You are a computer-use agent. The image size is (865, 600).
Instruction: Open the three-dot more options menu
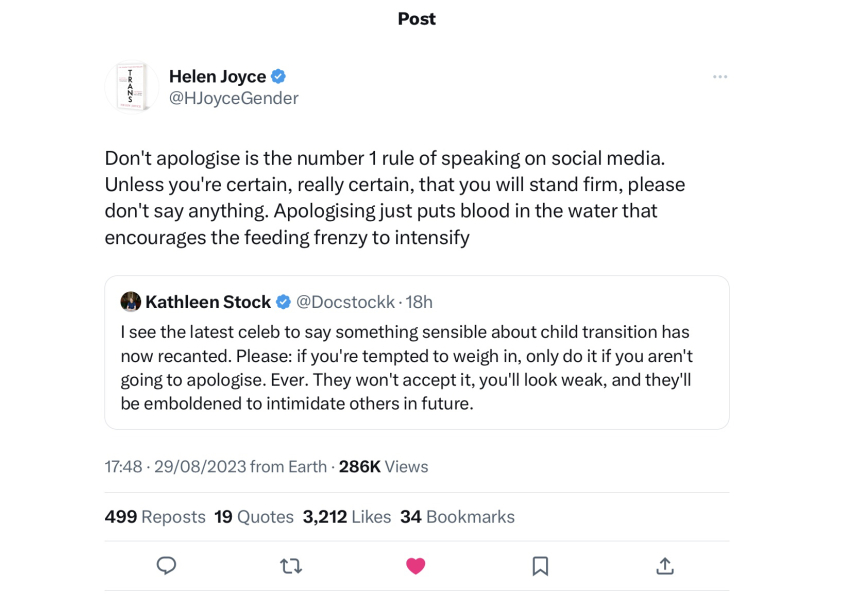720,77
